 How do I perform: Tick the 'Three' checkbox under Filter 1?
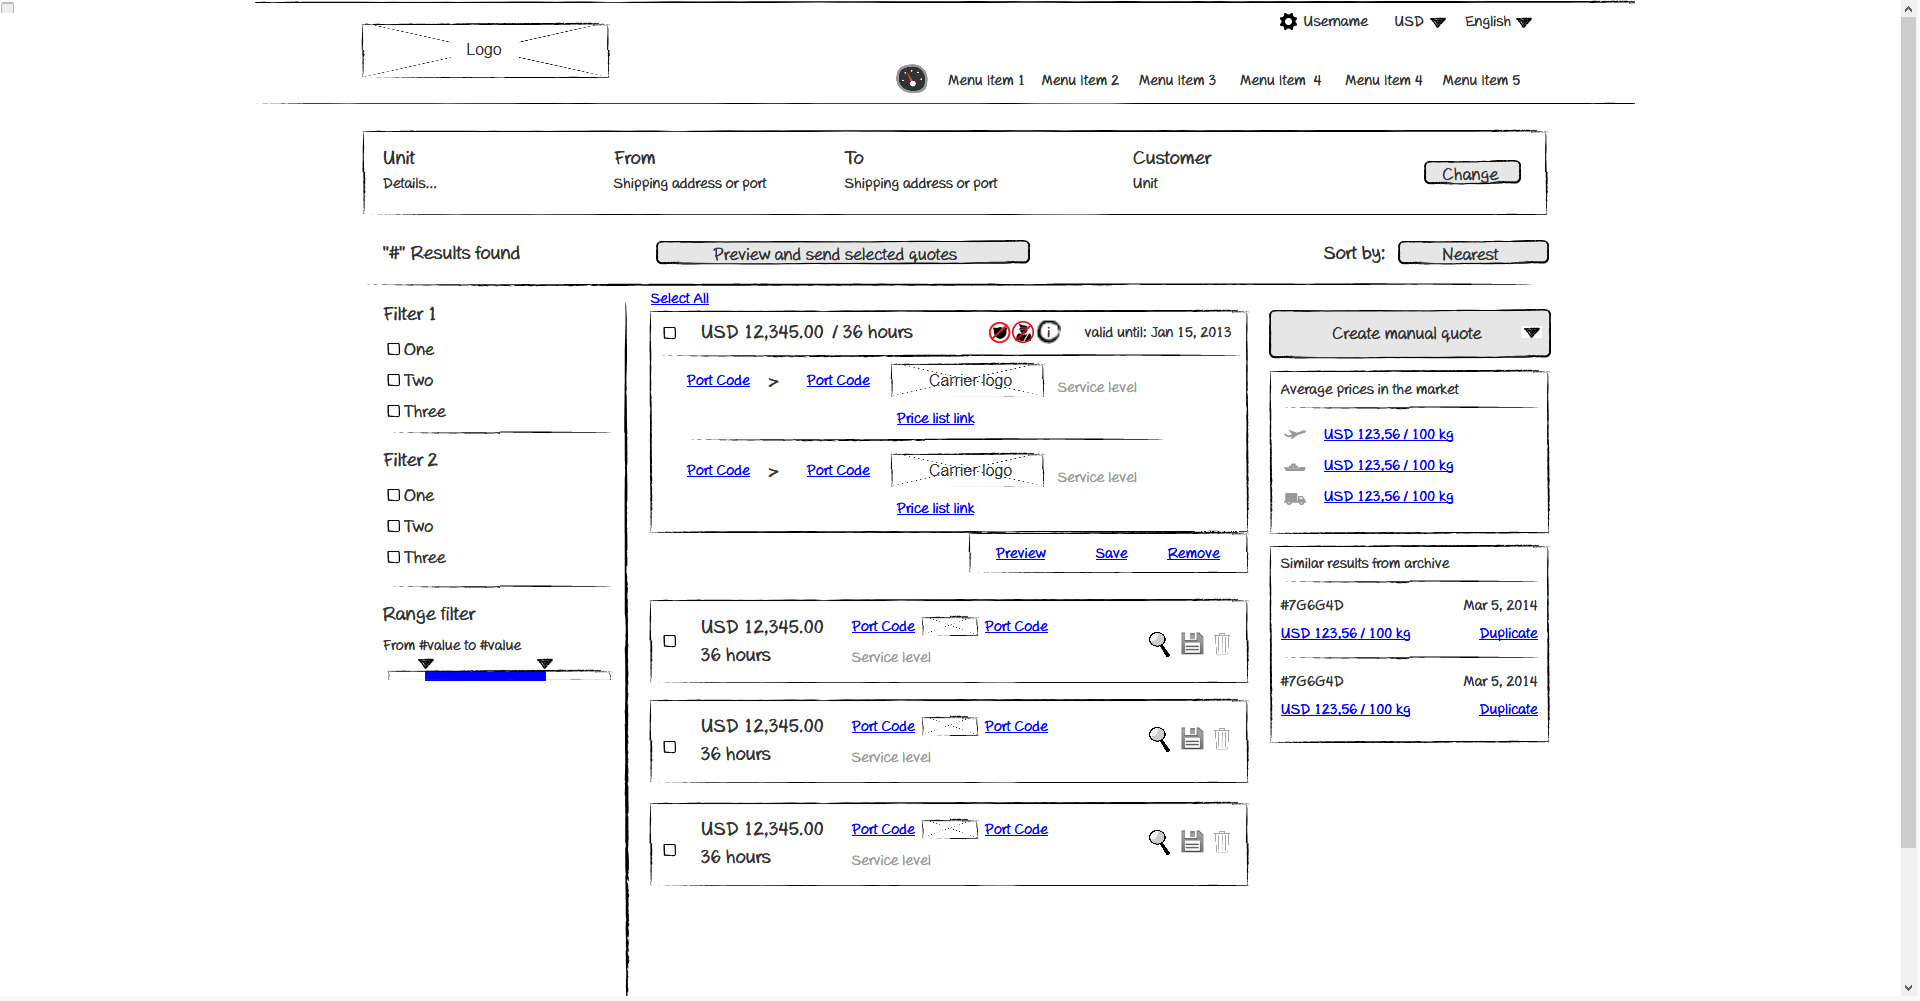click(x=394, y=411)
